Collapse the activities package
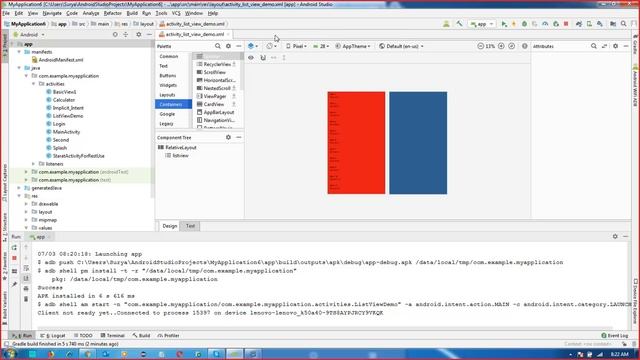This screenshot has height=360, width=640. coord(34,84)
